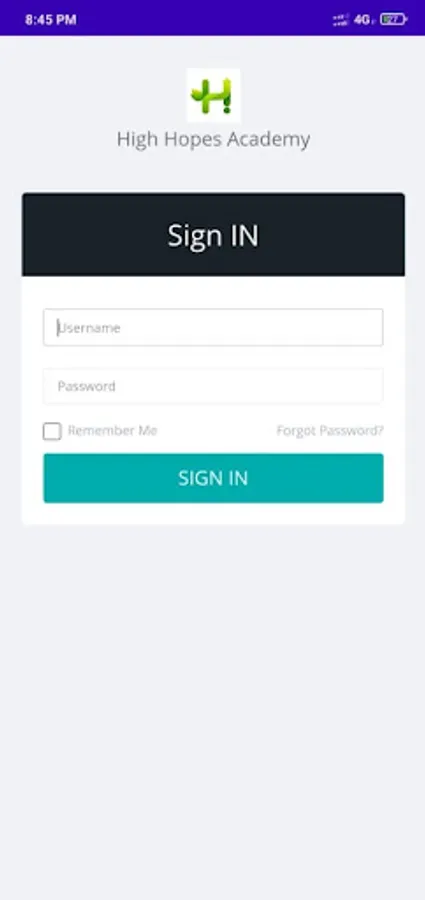Focus the Password input field
This screenshot has height=900, width=425.
pos(213,386)
